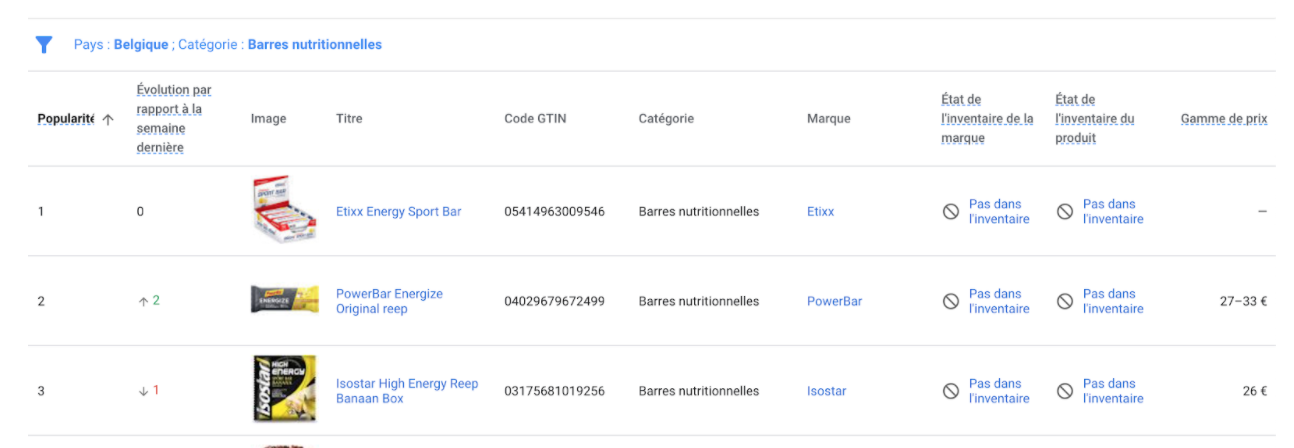Click the brand inventory status icon for Etixx
1294x448 pixels.
click(x=951, y=212)
